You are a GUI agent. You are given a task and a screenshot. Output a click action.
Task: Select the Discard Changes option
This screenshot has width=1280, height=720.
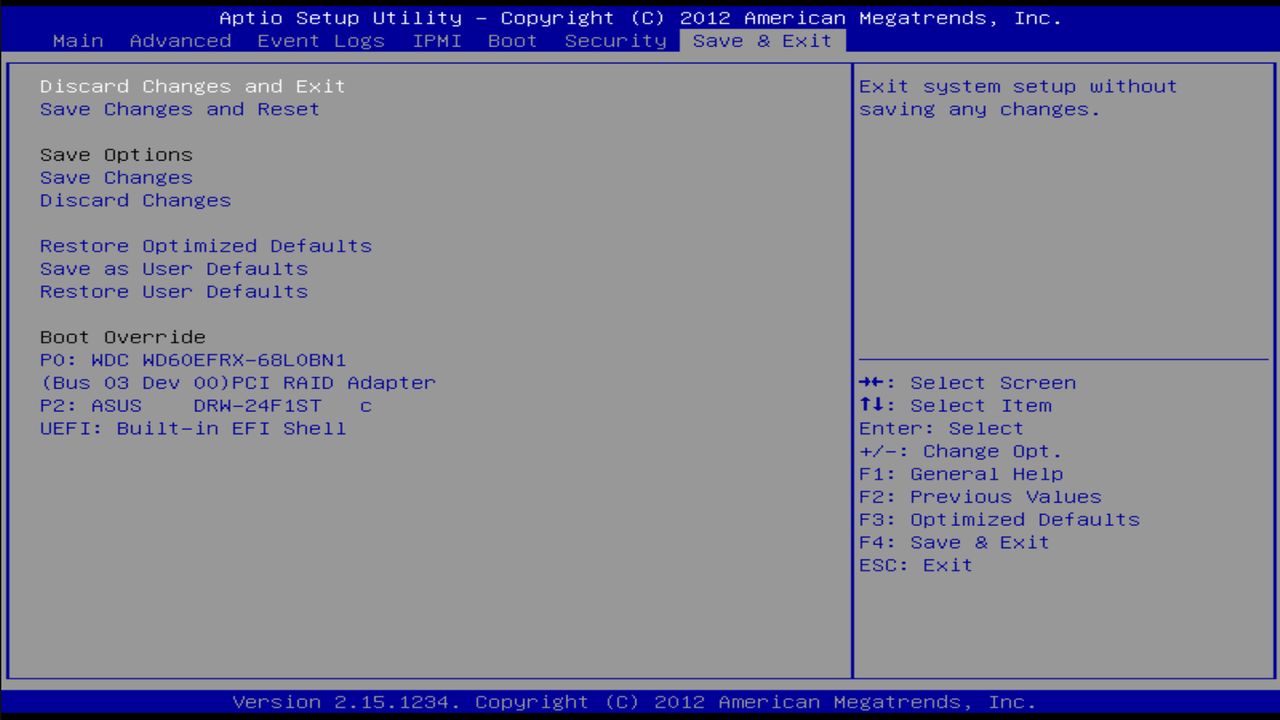click(135, 200)
